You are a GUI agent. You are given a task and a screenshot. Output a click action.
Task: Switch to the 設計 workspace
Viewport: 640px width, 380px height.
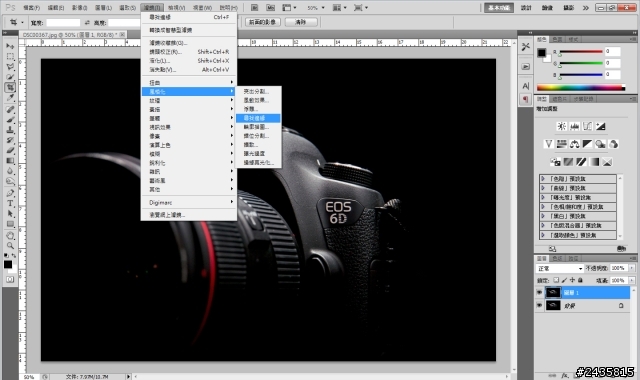pos(526,8)
